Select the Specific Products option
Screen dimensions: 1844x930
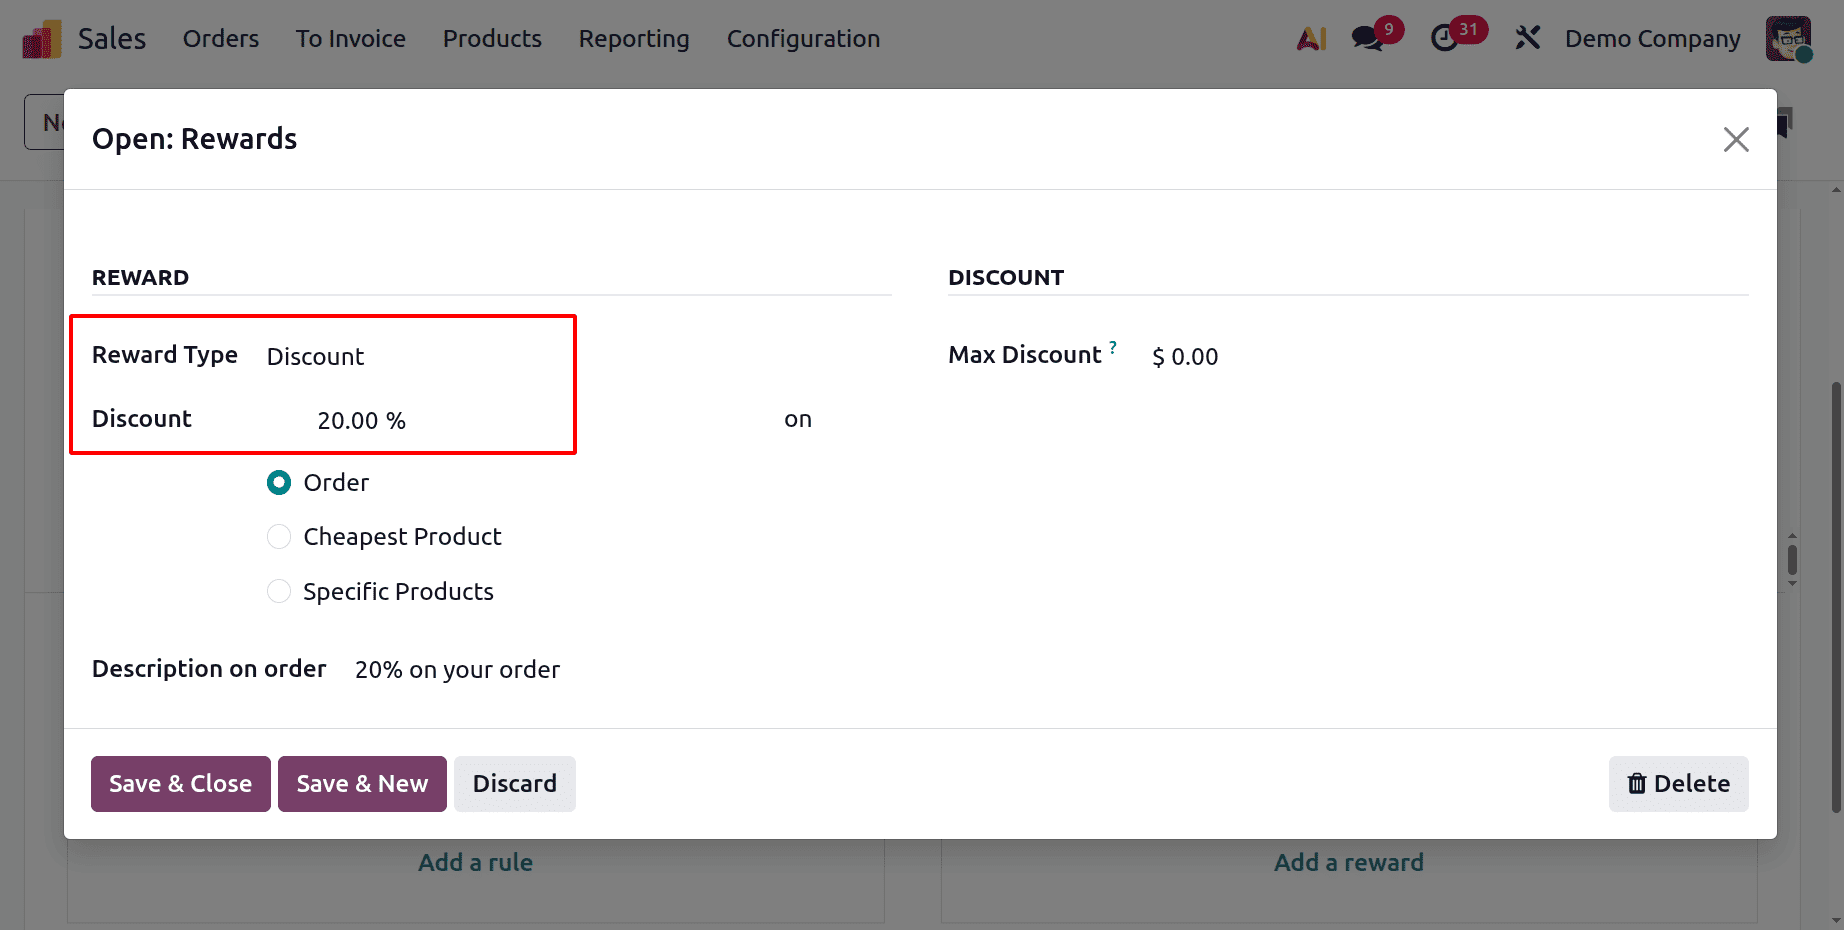[279, 591]
